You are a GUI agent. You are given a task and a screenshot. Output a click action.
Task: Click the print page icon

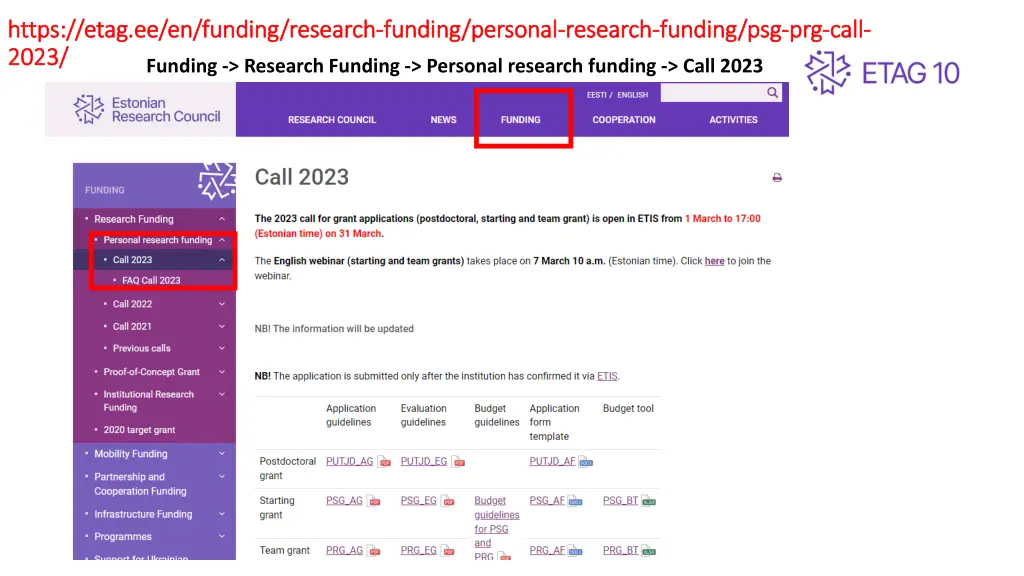777,178
